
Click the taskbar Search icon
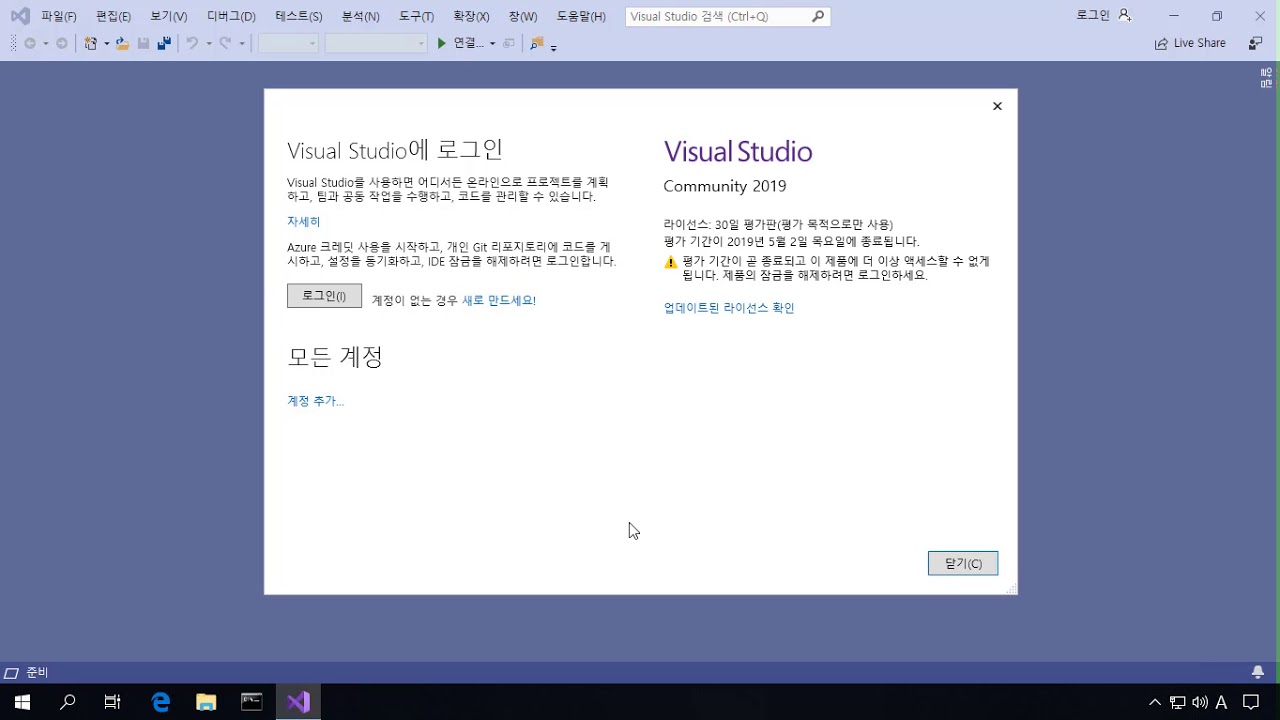click(68, 702)
